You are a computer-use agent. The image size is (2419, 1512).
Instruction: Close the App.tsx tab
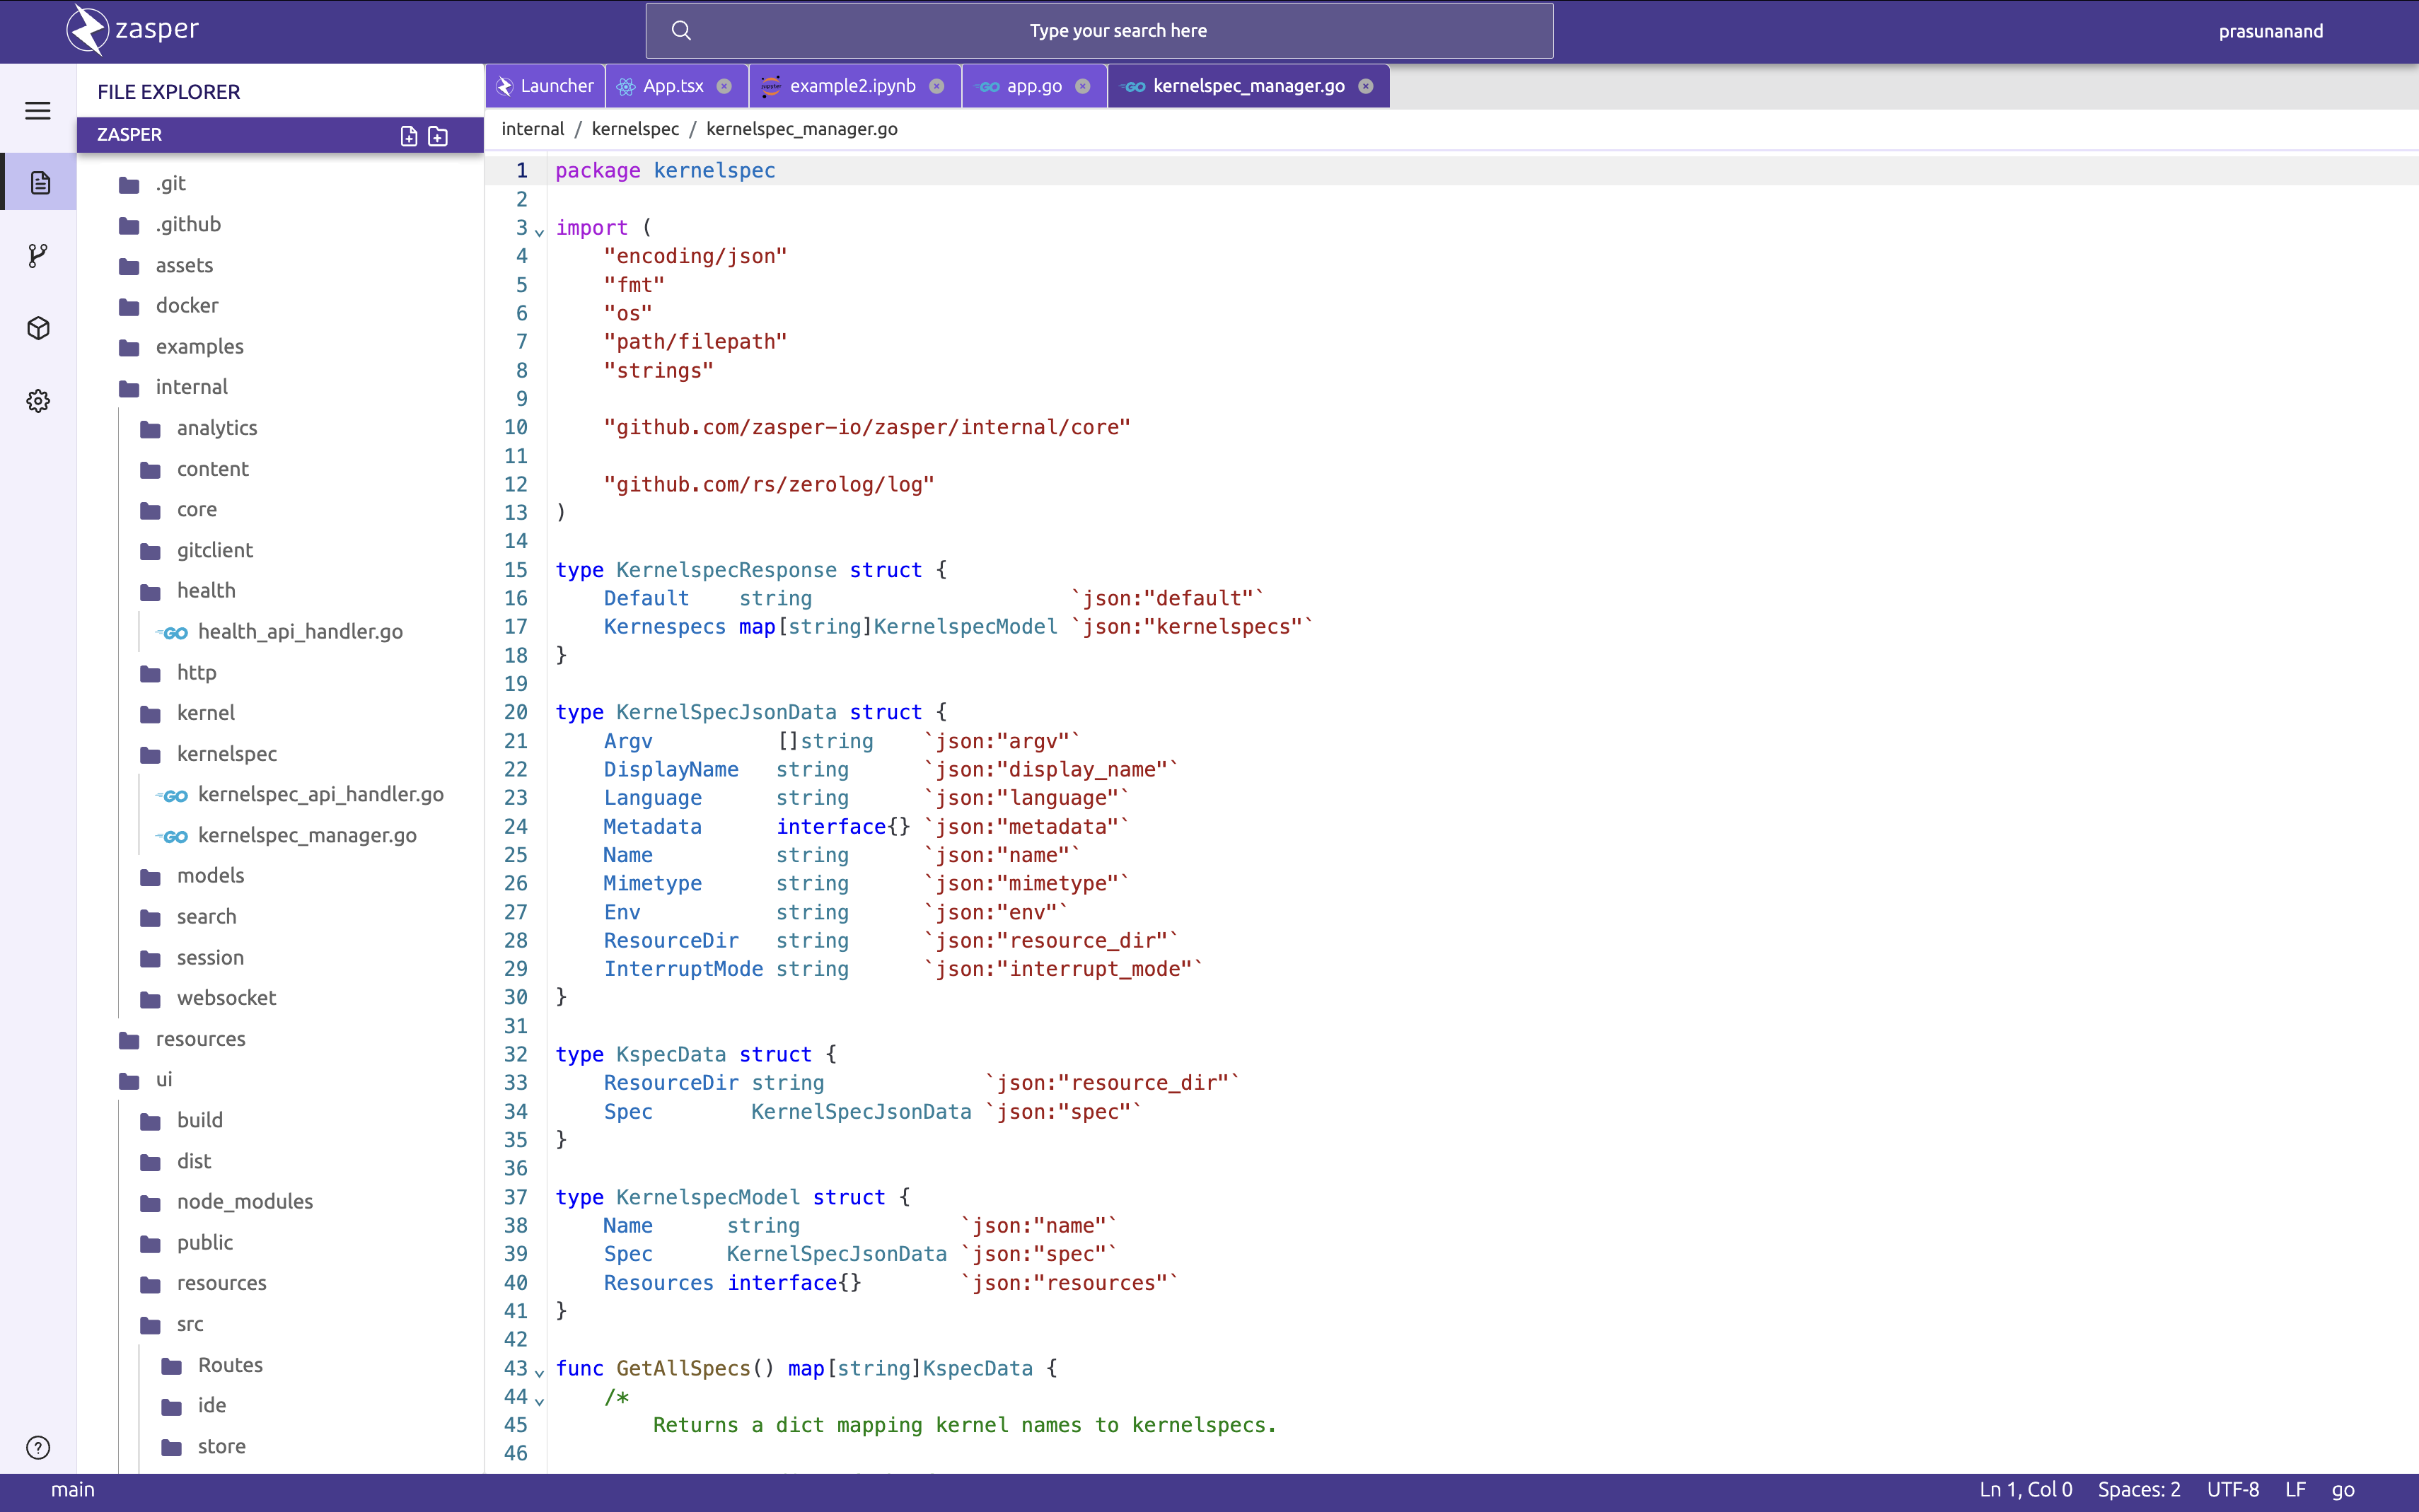click(x=724, y=86)
